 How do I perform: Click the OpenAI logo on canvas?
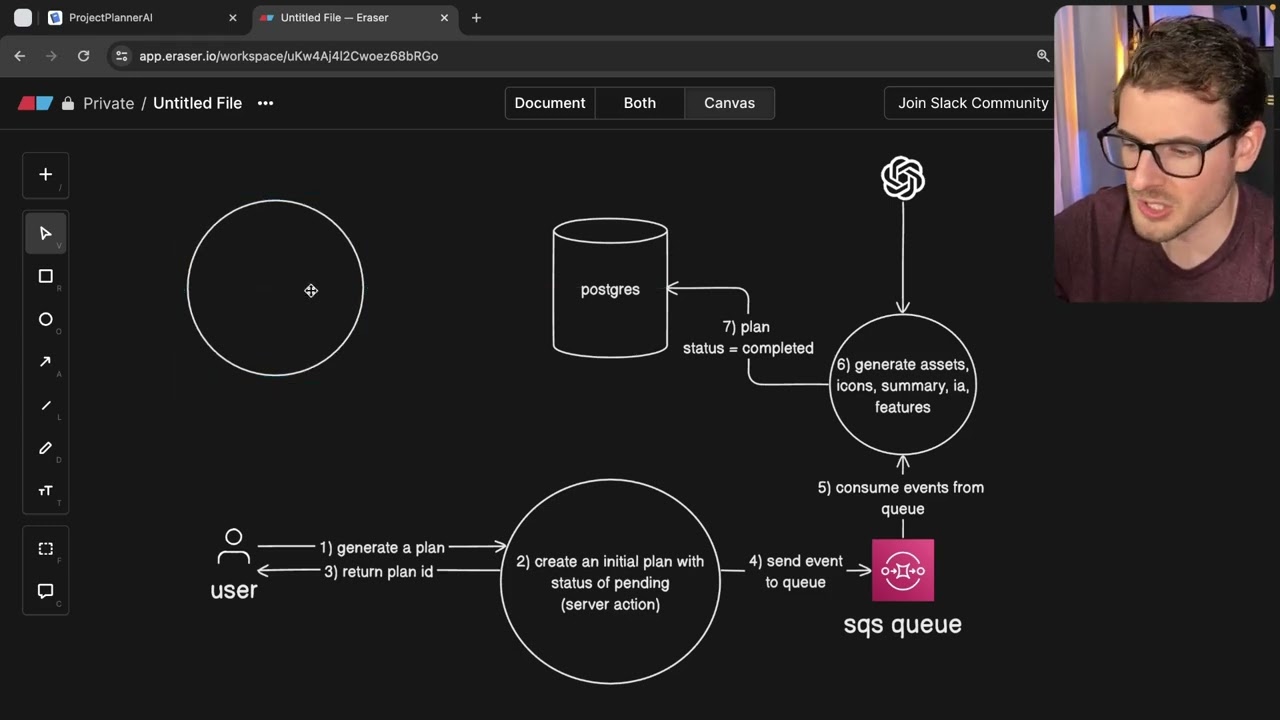(x=903, y=178)
